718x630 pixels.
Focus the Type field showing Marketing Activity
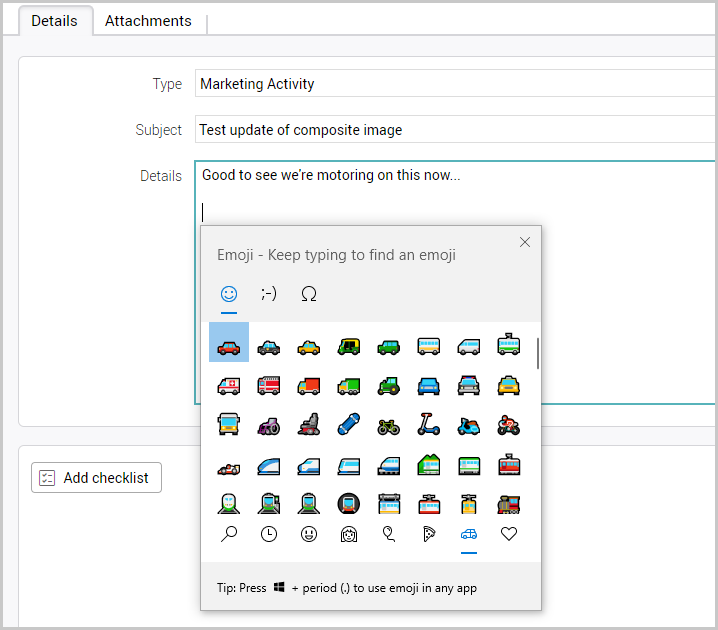[456, 83]
